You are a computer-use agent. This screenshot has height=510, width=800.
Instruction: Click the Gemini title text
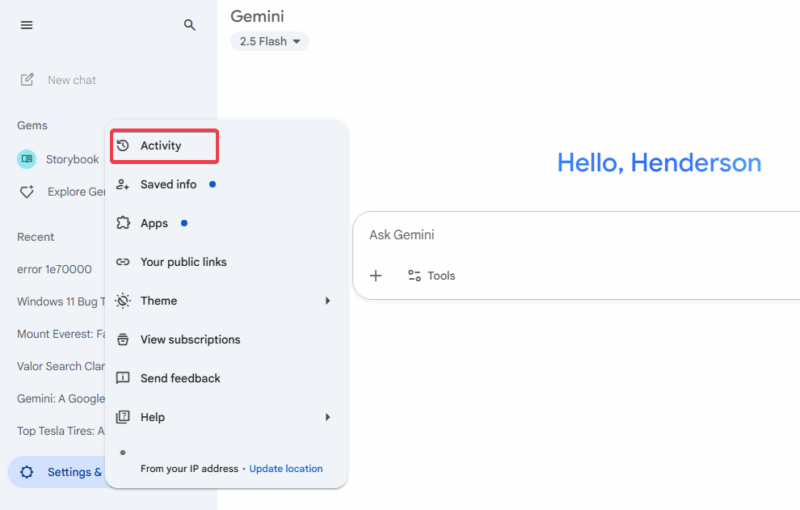257,16
